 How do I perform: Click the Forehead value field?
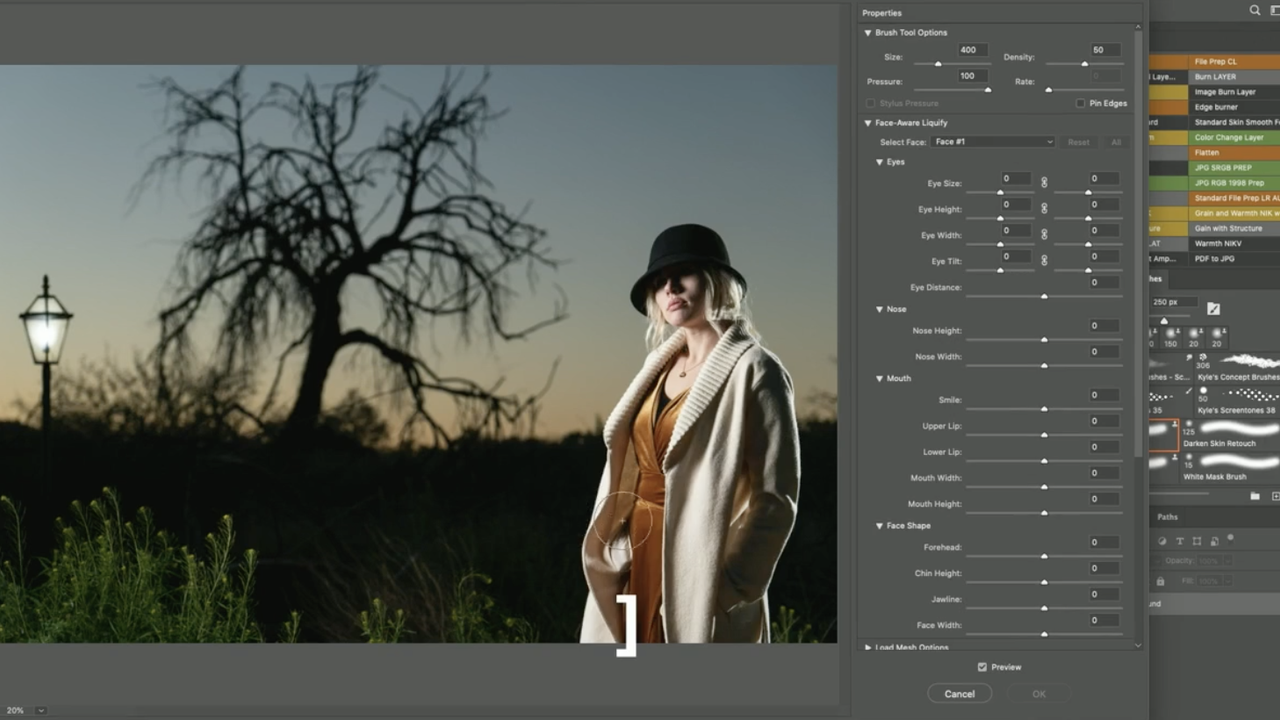(1103, 542)
